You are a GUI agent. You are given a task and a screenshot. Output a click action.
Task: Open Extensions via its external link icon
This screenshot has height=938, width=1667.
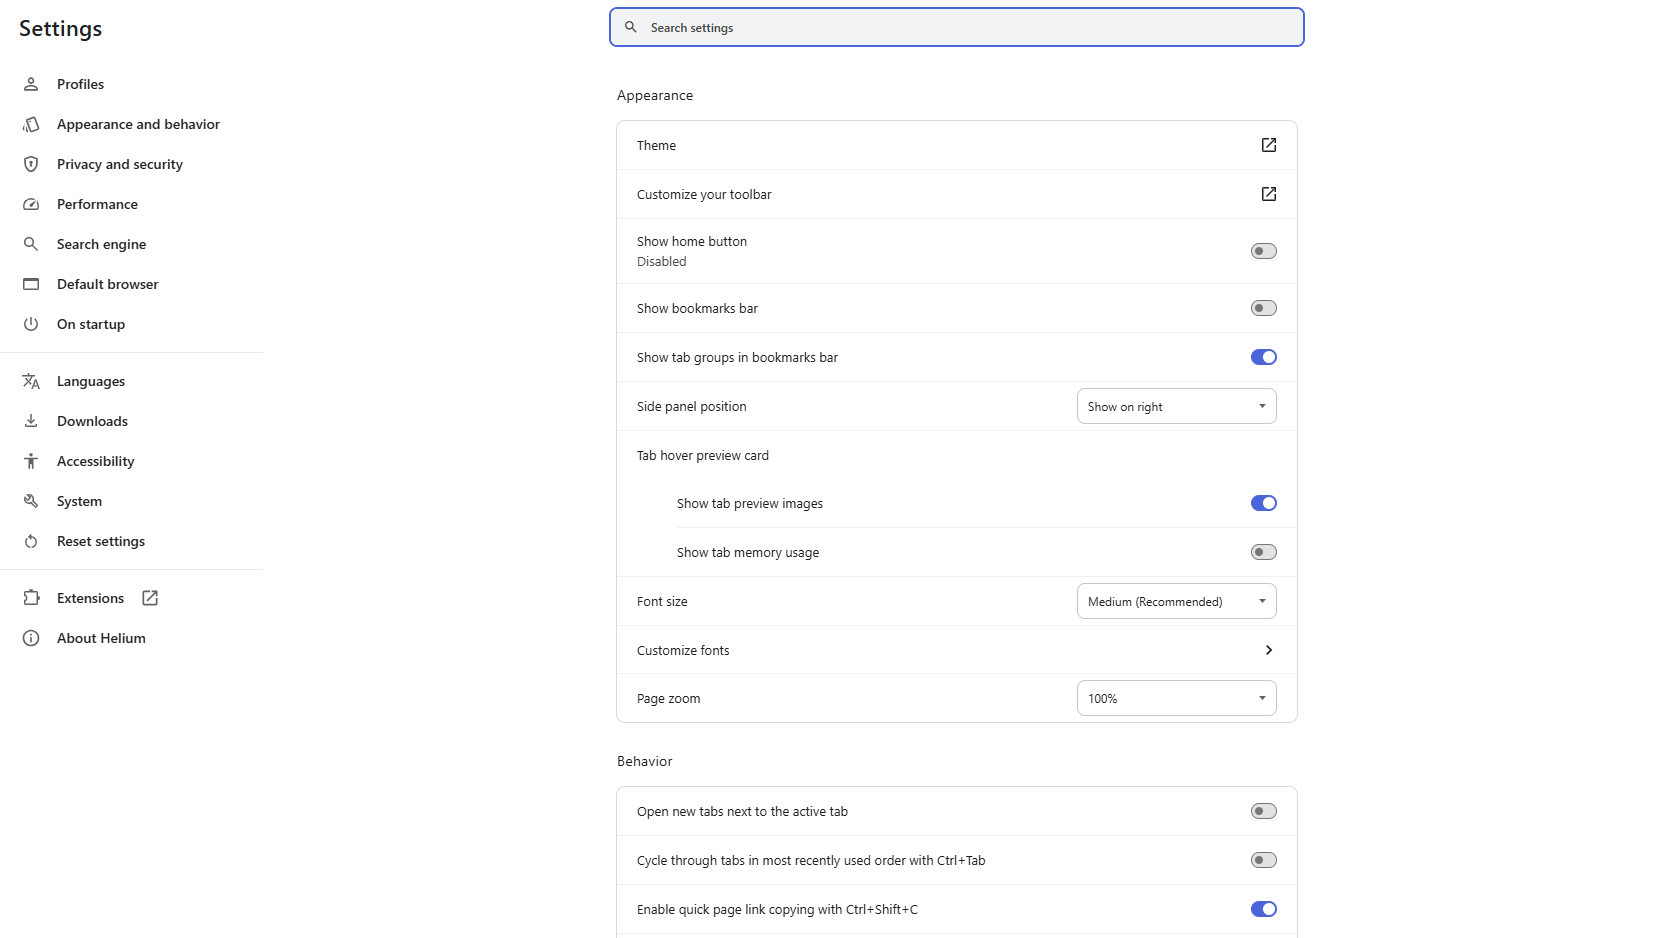coord(149,598)
